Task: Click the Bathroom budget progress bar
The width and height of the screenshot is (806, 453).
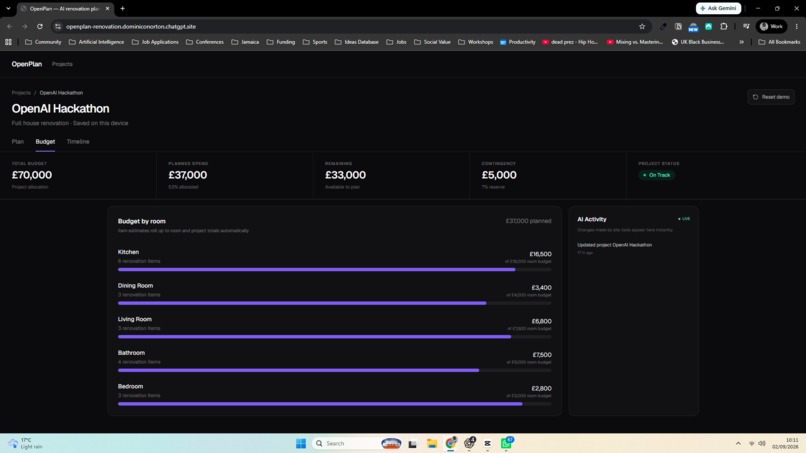Action: pyautogui.click(x=334, y=370)
